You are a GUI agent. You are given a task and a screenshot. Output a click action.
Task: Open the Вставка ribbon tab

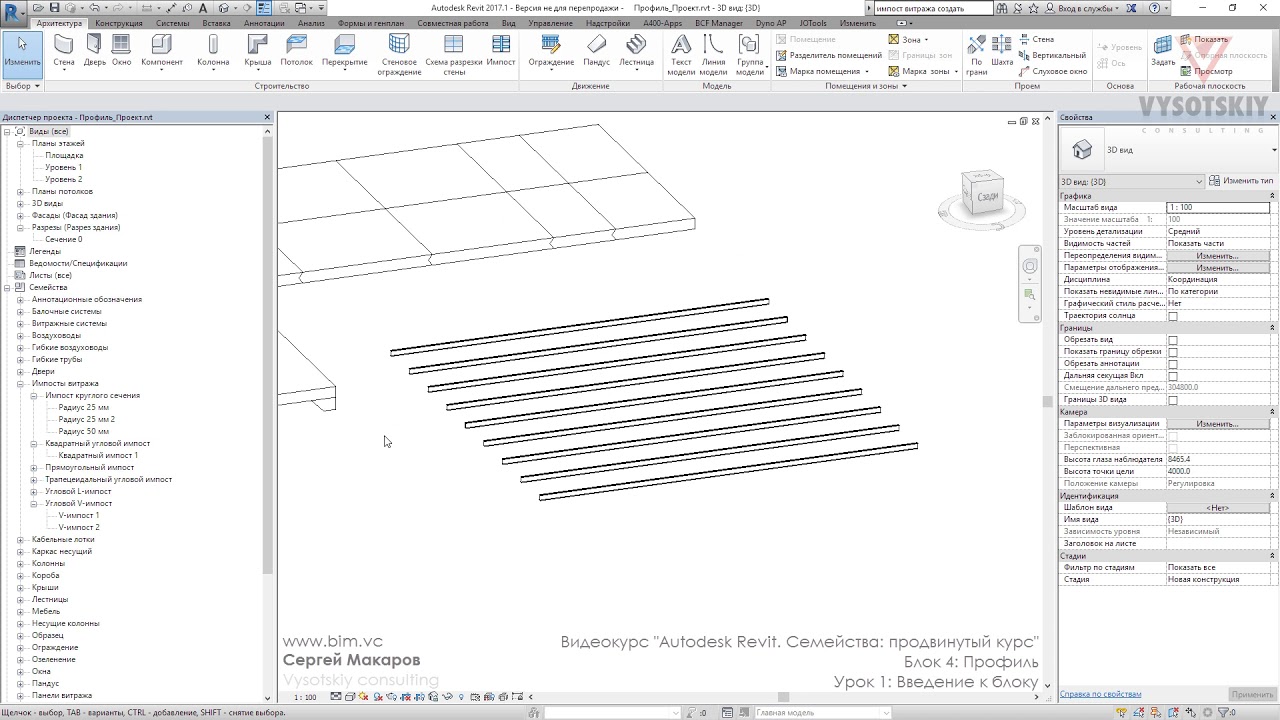coord(216,23)
